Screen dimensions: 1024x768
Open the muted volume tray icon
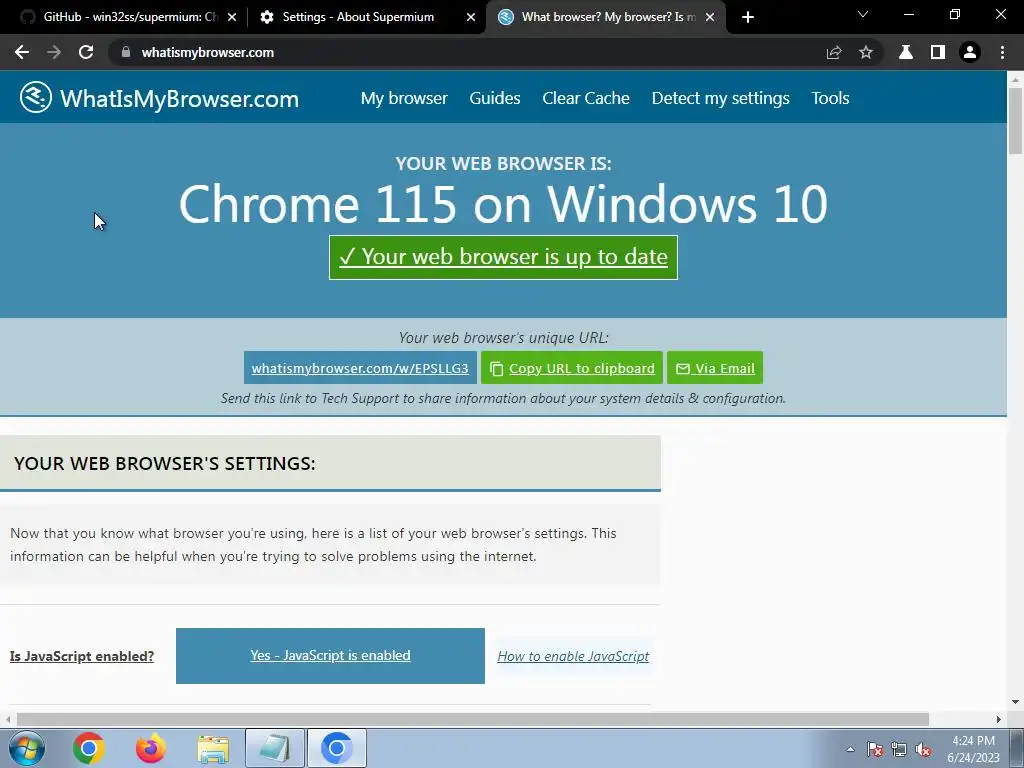click(x=923, y=749)
